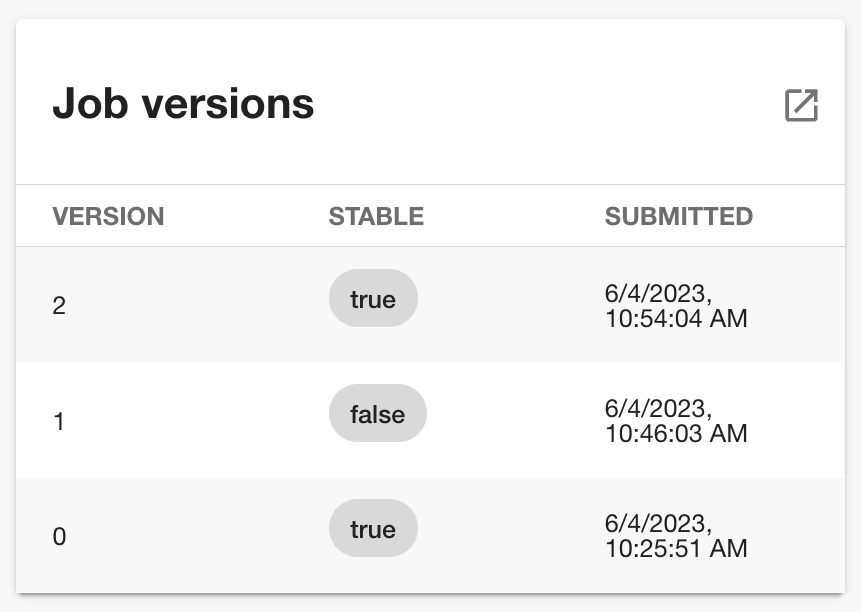
Task: Click the 10:46:03 AM submitted timestamp
Action: click(676, 433)
